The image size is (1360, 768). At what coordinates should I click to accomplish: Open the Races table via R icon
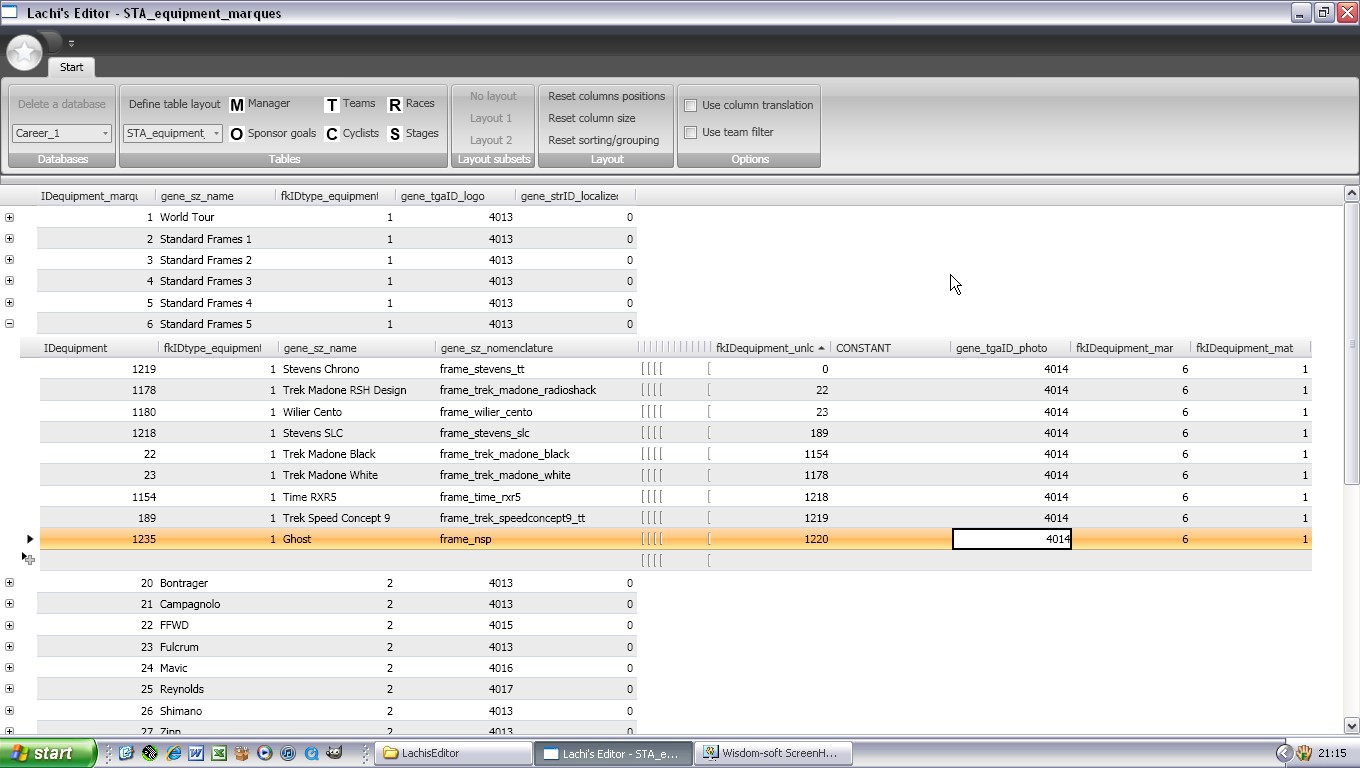click(395, 105)
